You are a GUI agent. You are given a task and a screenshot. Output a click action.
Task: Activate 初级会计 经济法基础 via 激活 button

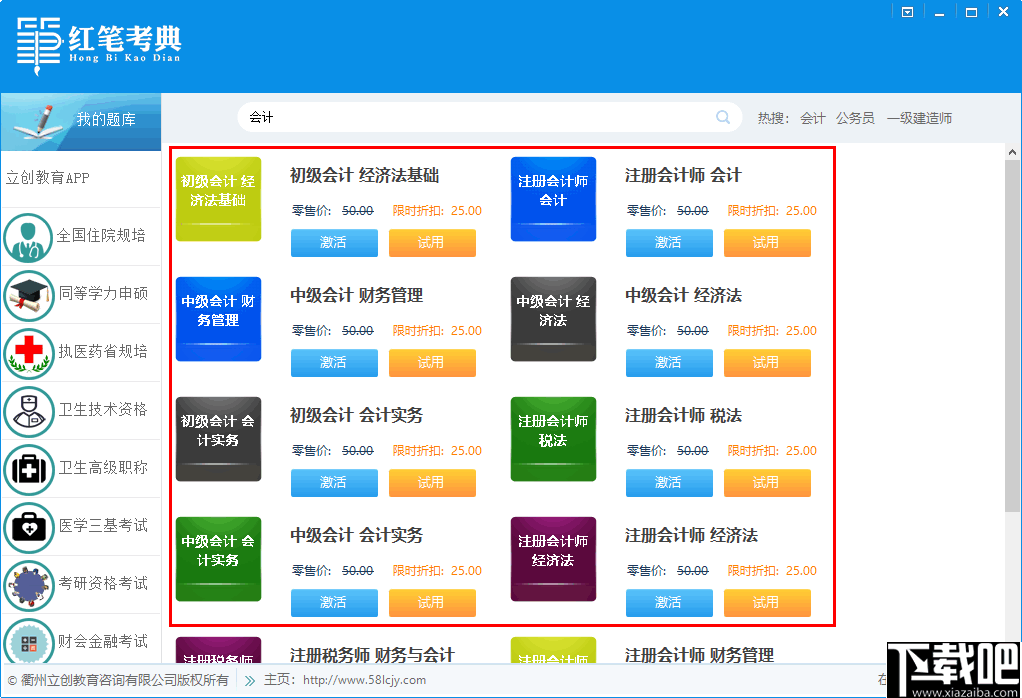click(334, 243)
